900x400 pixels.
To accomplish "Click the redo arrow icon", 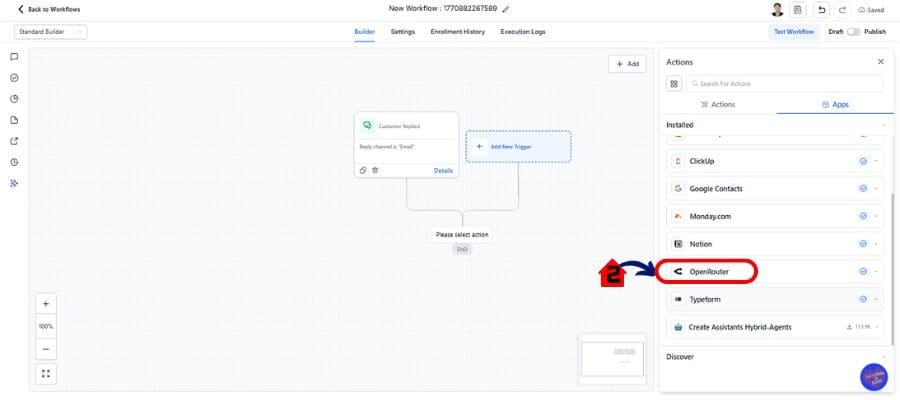I will tap(843, 10).
